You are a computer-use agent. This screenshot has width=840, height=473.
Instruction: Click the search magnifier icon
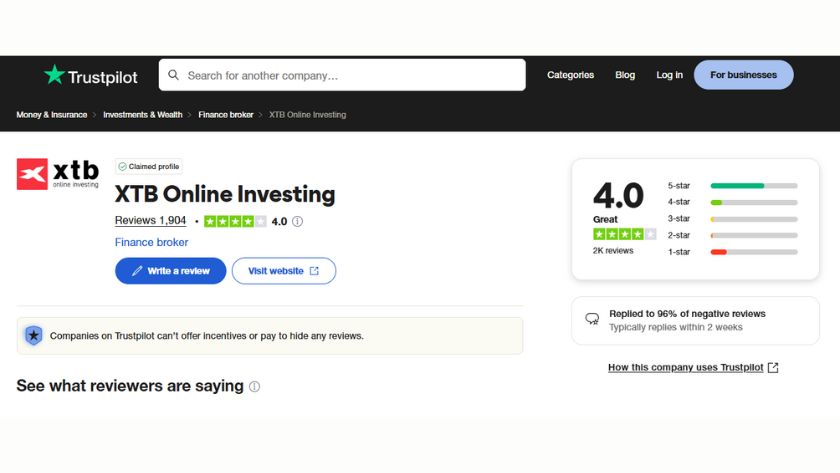pos(174,75)
